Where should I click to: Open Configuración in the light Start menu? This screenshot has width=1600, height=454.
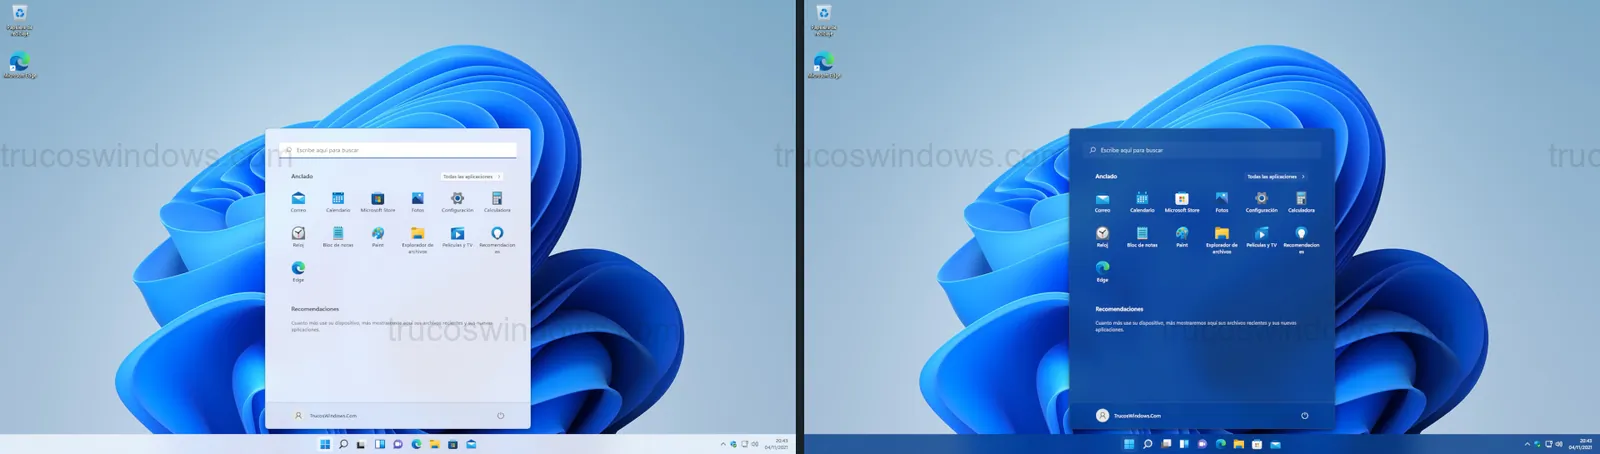(457, 199)
